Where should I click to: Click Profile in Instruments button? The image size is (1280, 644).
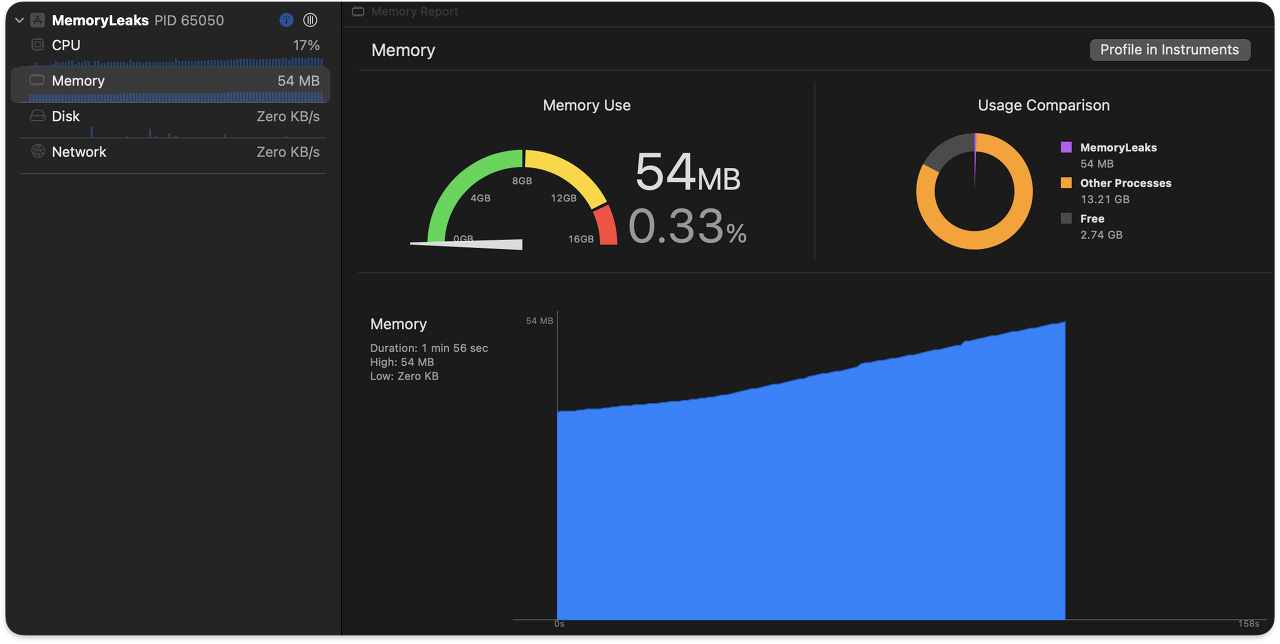(x=1170, y=50)
